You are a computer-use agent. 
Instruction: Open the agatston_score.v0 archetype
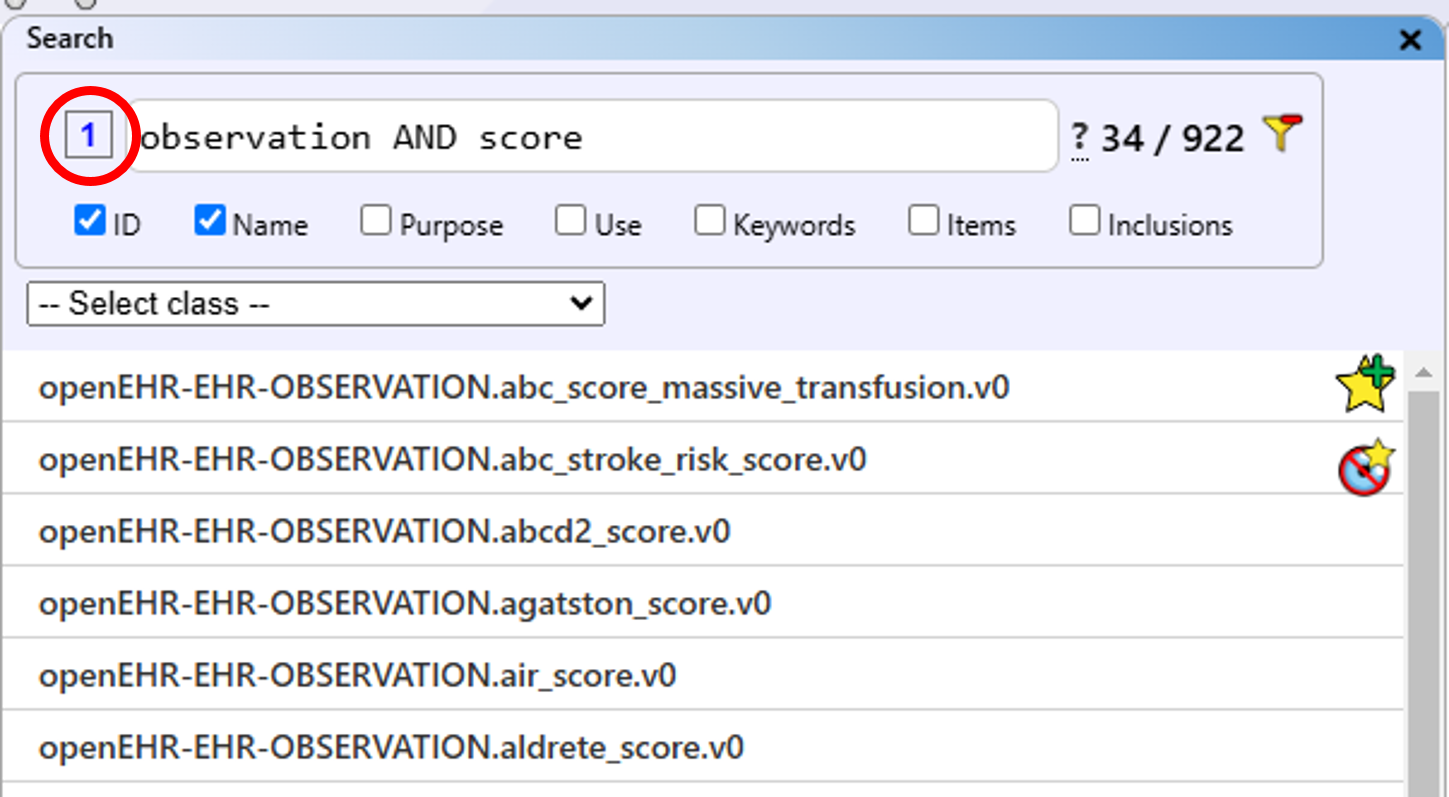tap(405, 604)
